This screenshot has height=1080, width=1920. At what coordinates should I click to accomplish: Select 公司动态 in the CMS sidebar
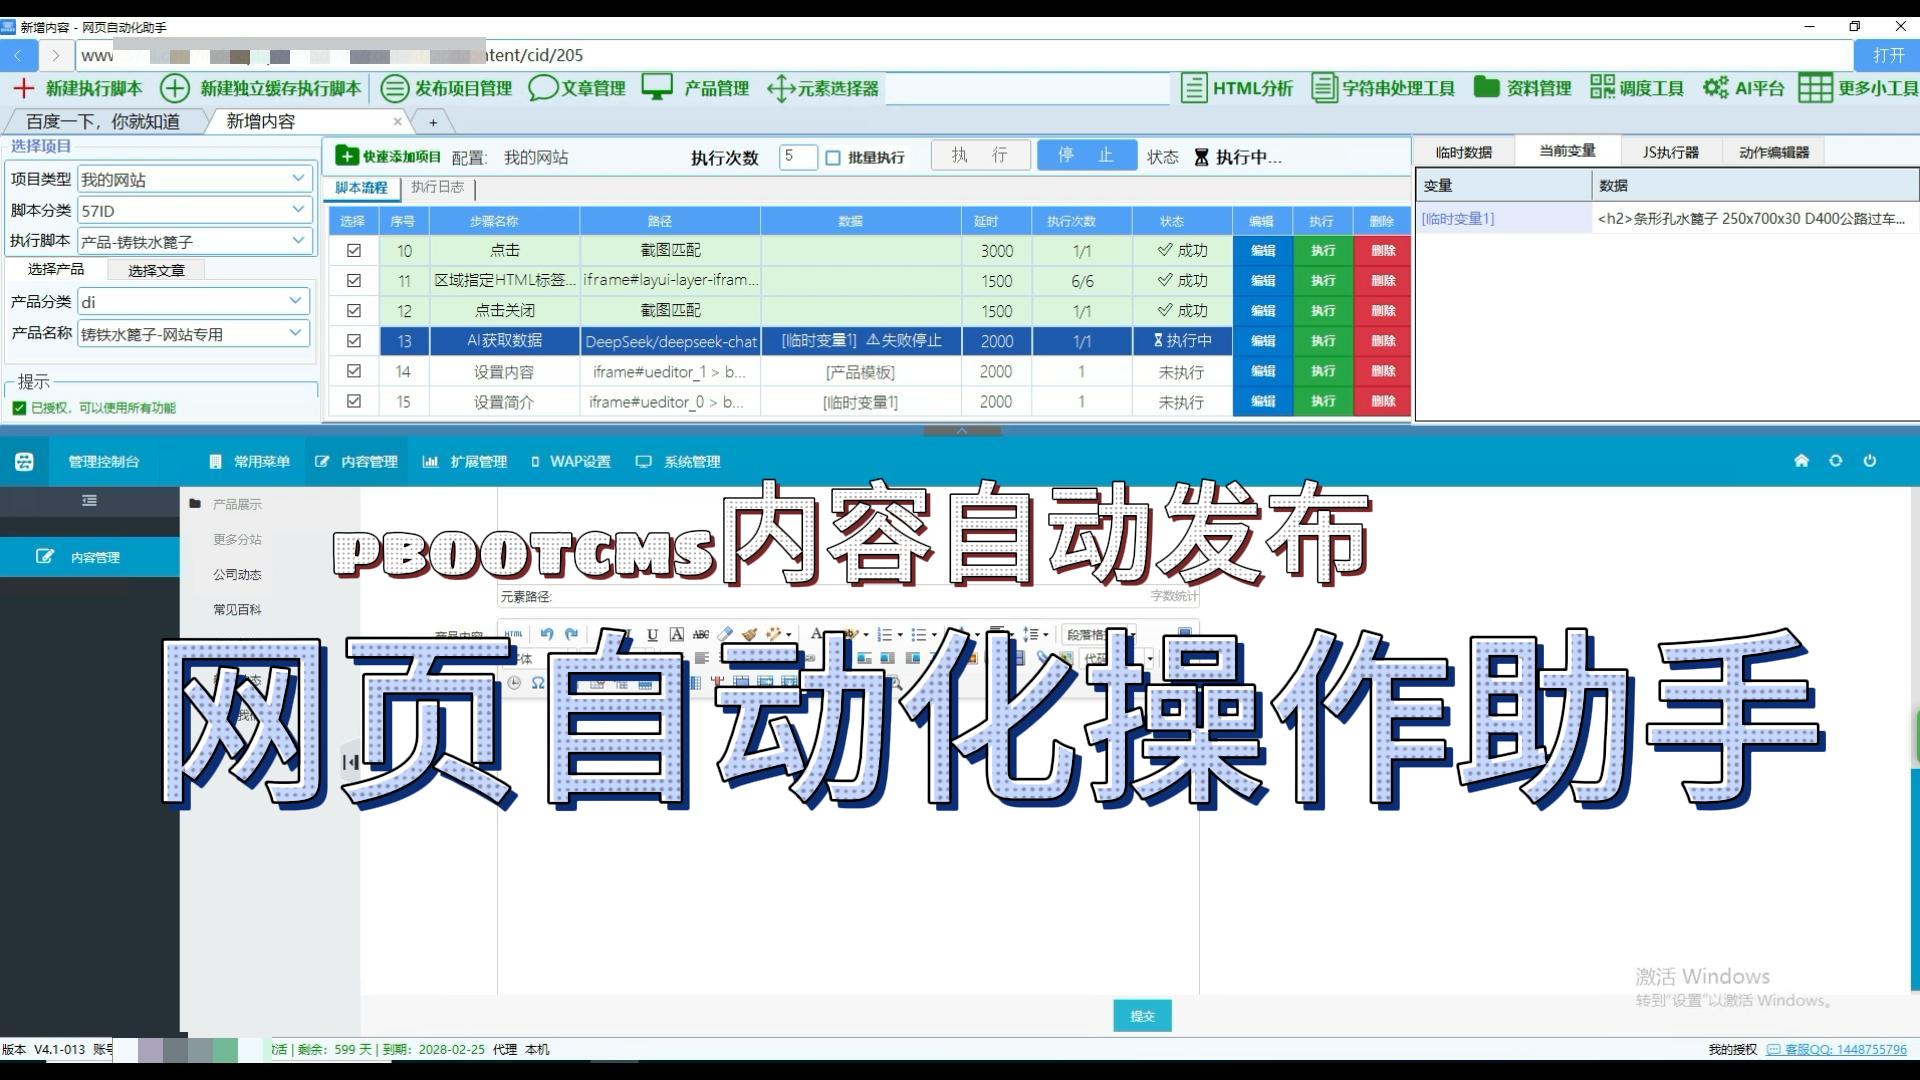click(x=237, y=574)
